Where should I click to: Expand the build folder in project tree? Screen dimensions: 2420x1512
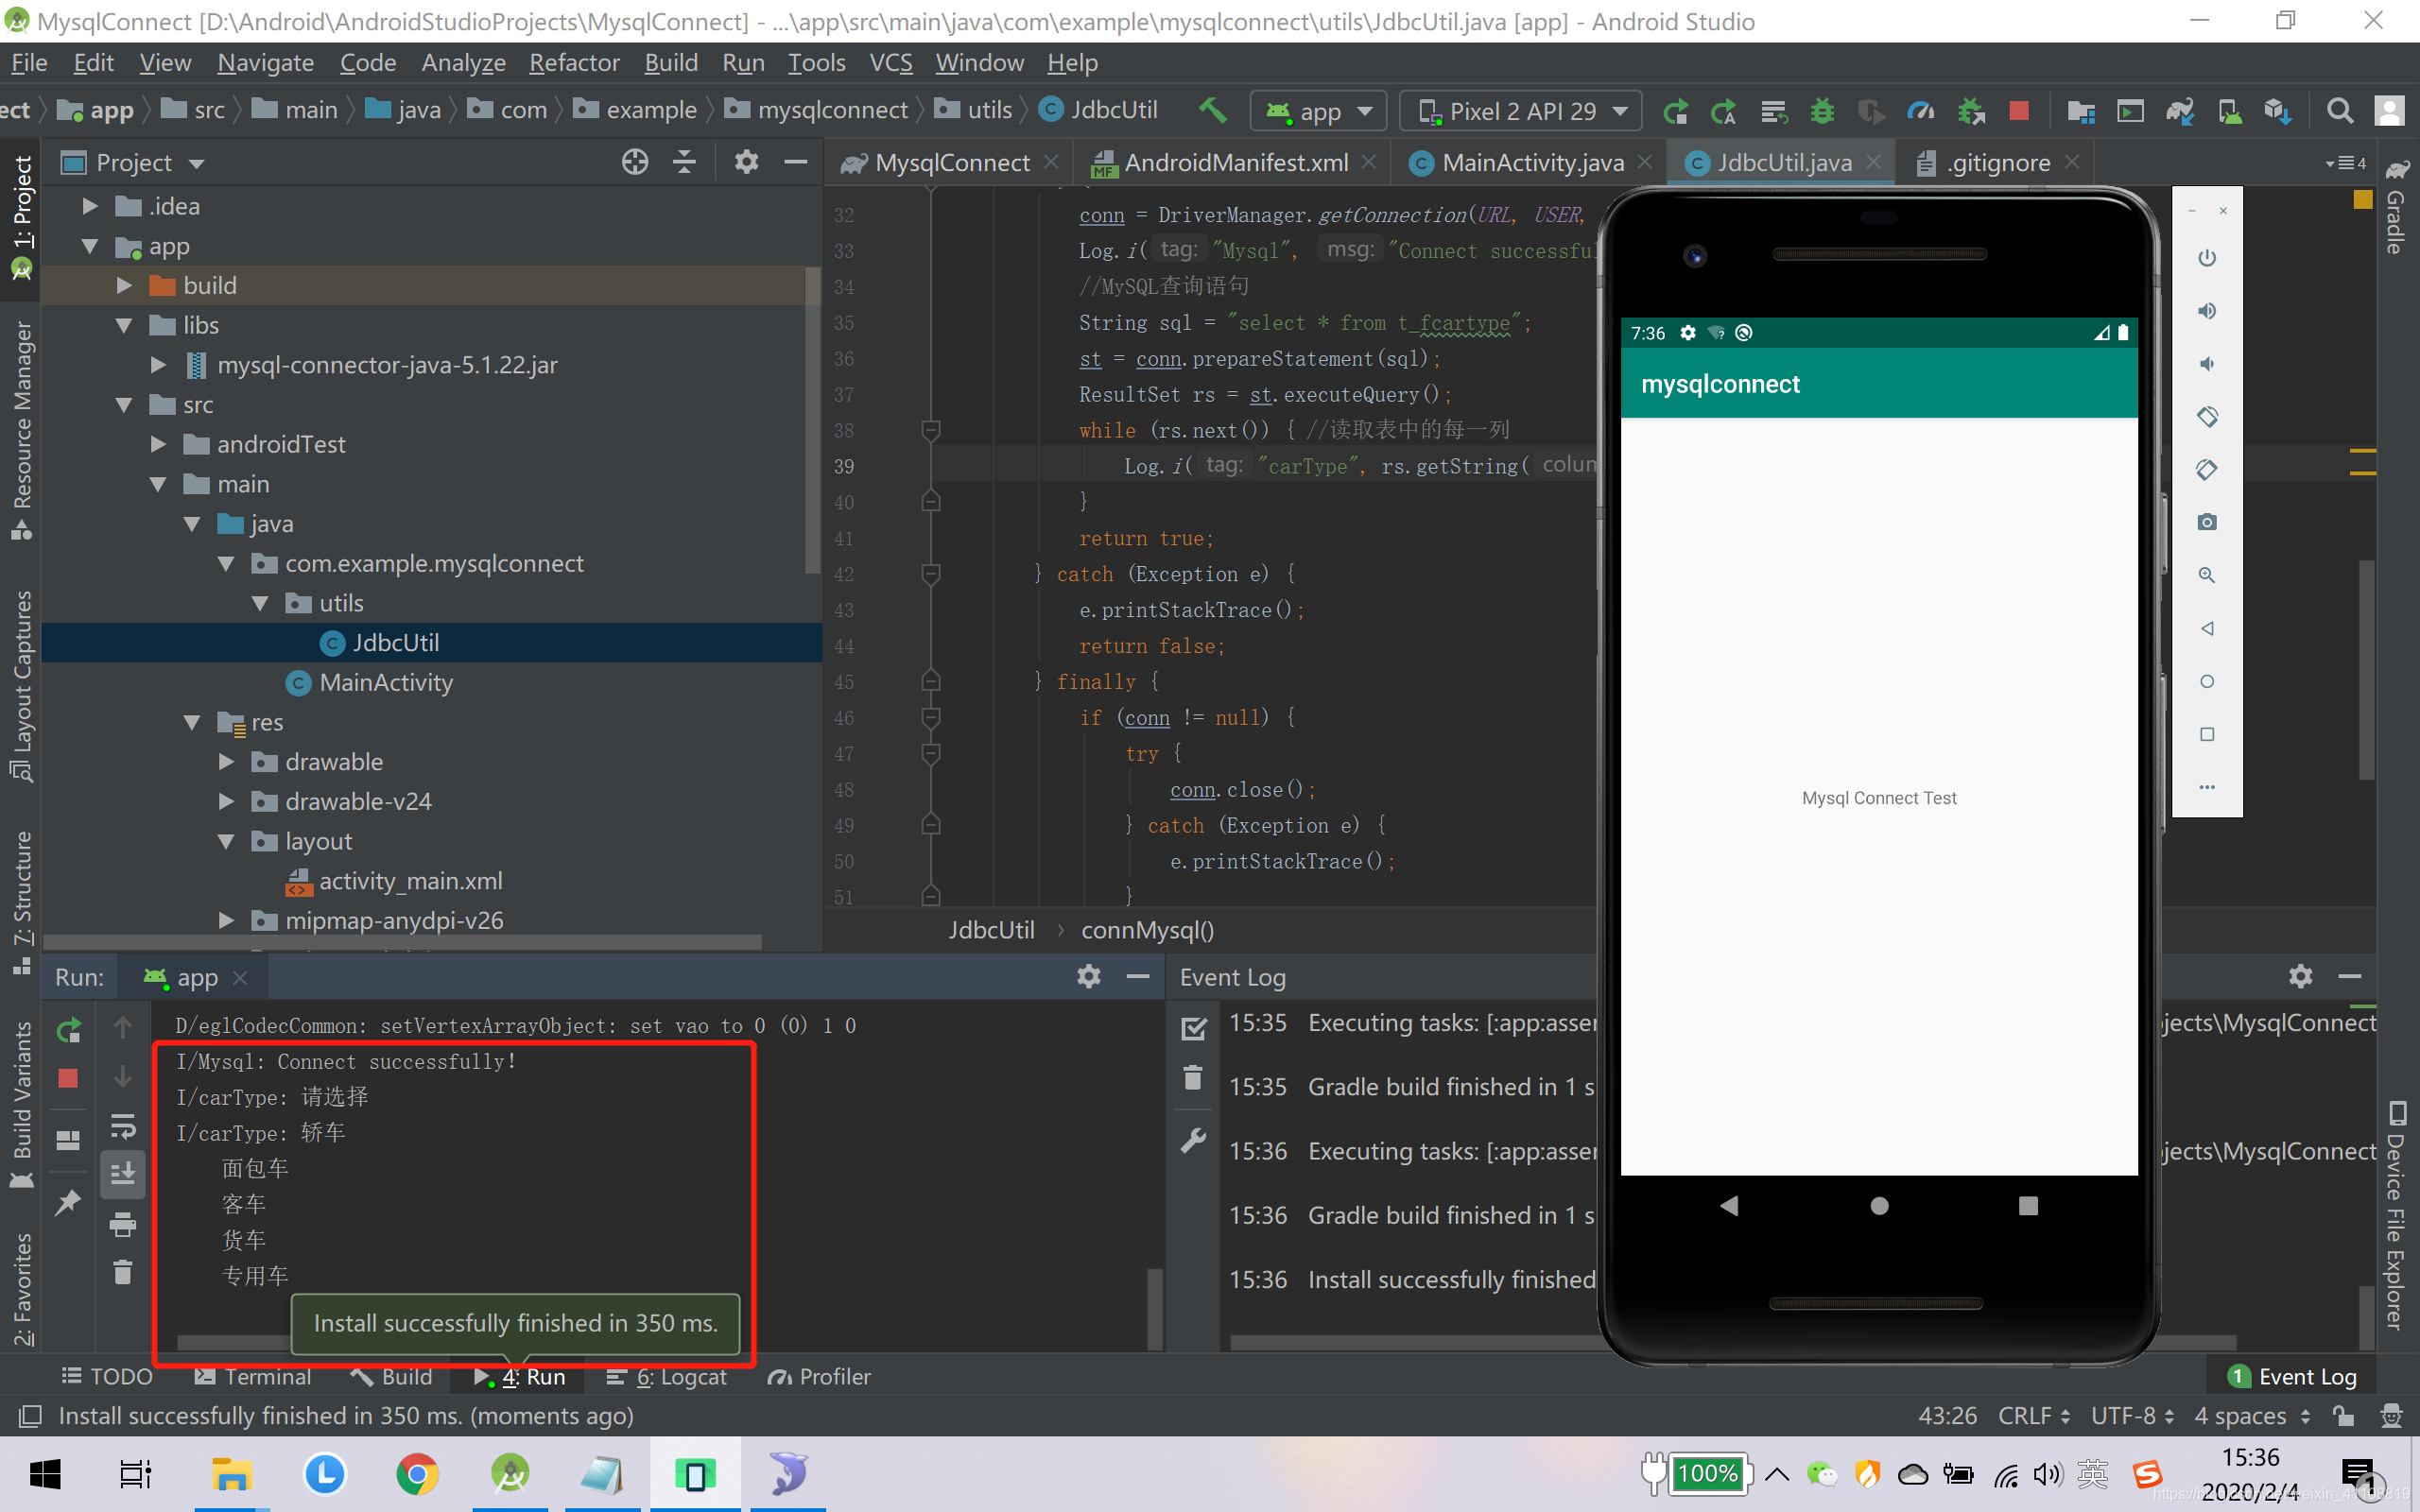click(x=124, y=286)
